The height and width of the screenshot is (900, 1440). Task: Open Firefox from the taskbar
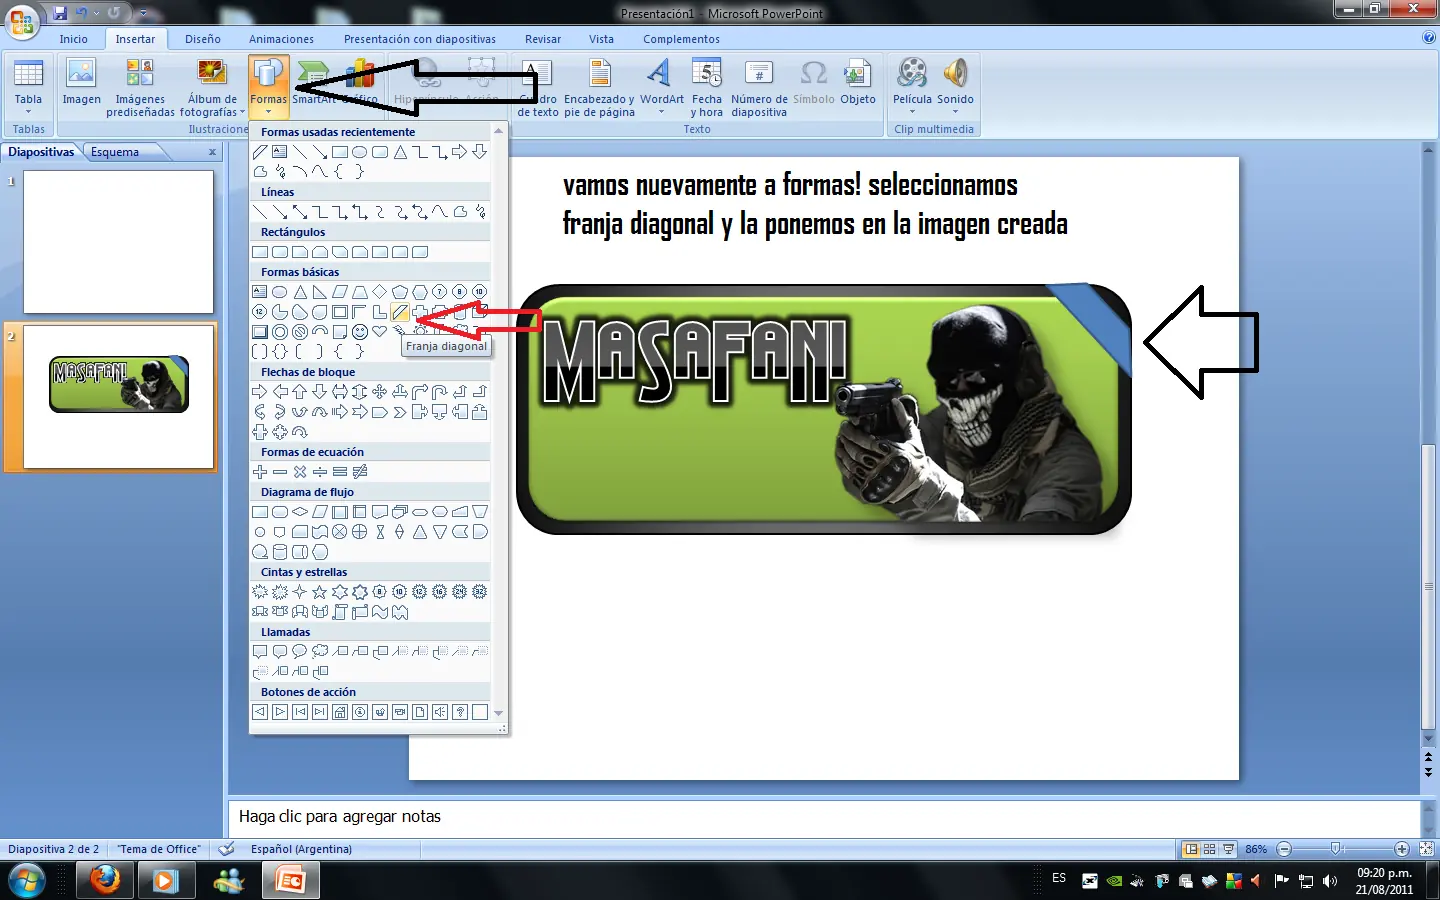tap(104, 880)
